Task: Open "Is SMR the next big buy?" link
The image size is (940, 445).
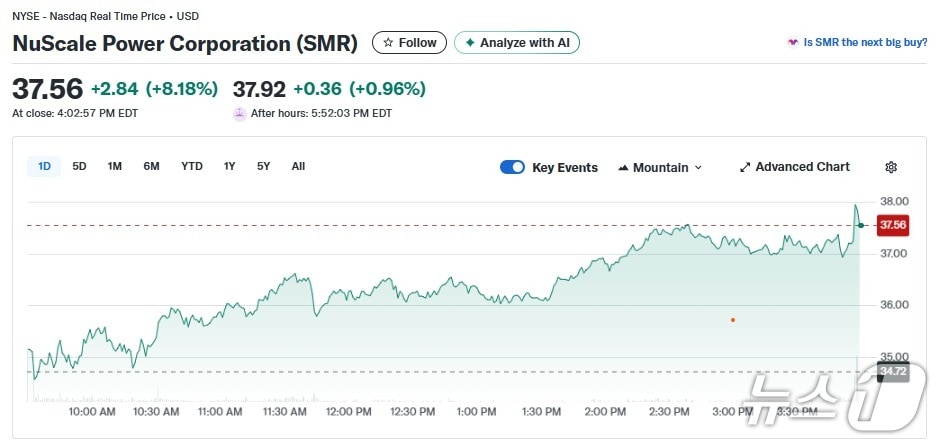Action: click(865, 43)
